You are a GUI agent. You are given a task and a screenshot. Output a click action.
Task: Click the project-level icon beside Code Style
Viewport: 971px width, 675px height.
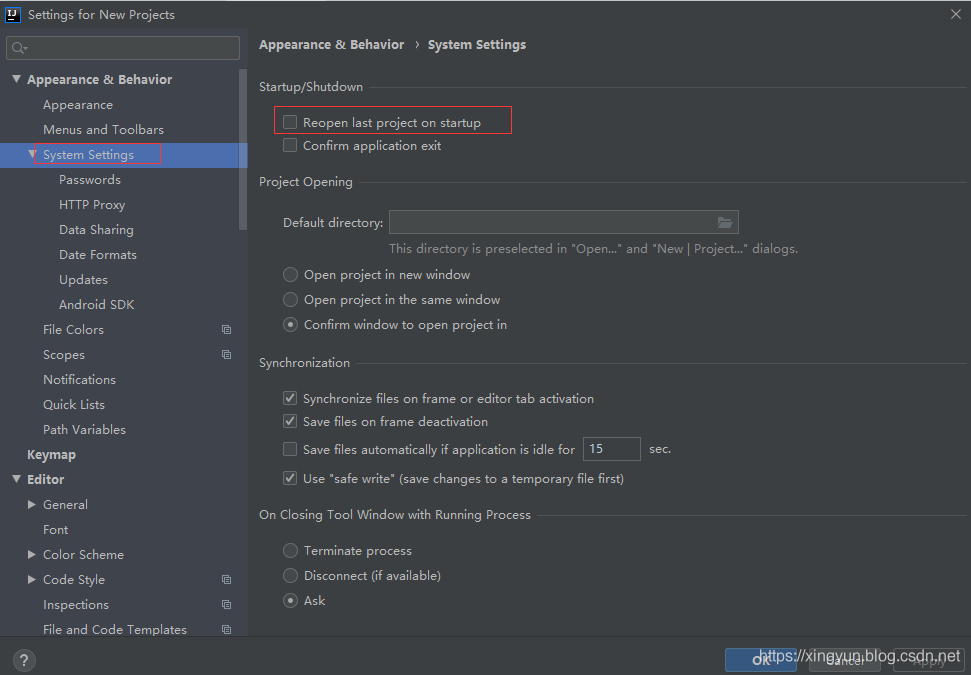point(227,580)
